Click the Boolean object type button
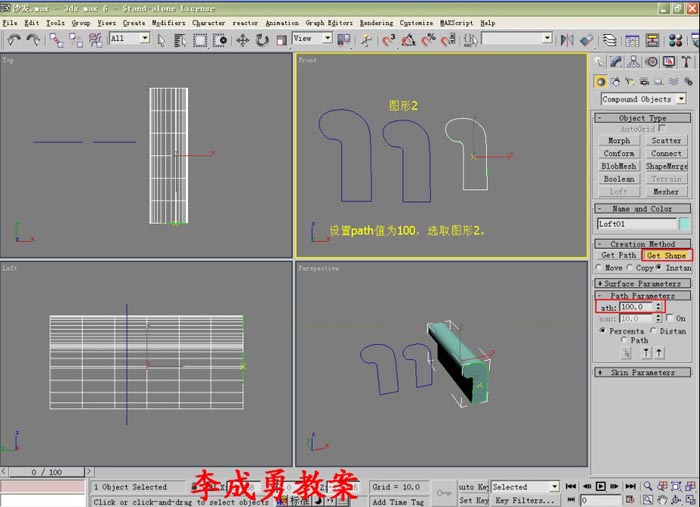The image size is (700, 507). tap(619, 179)
